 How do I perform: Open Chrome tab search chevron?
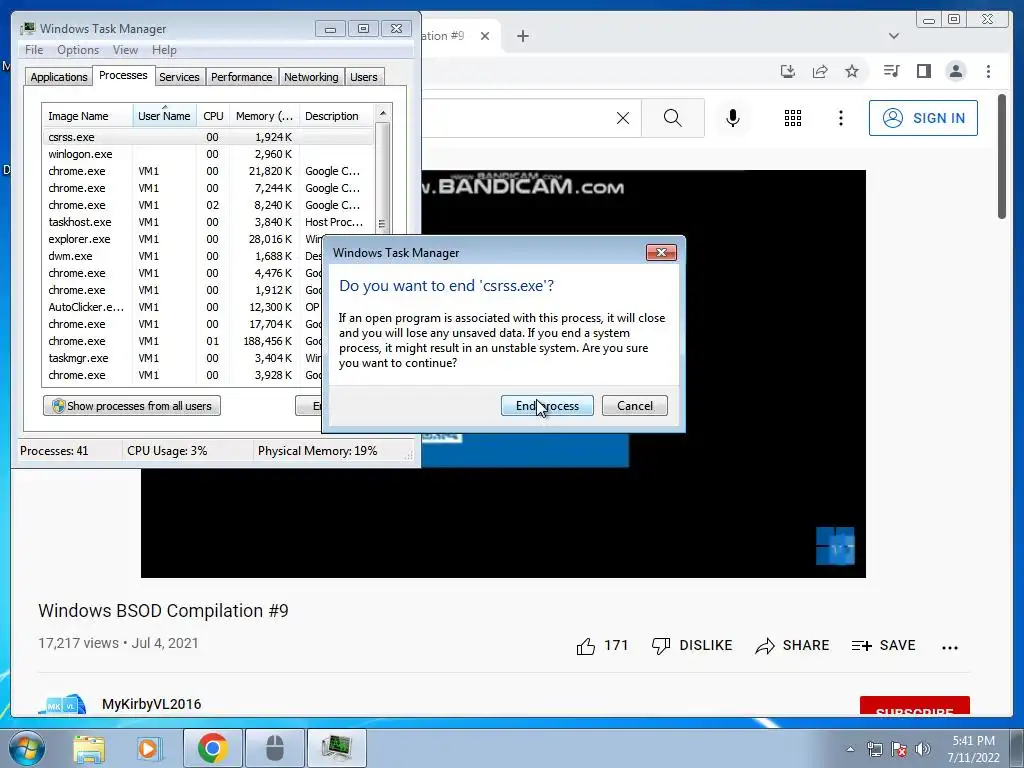click(x=894, y=36)
